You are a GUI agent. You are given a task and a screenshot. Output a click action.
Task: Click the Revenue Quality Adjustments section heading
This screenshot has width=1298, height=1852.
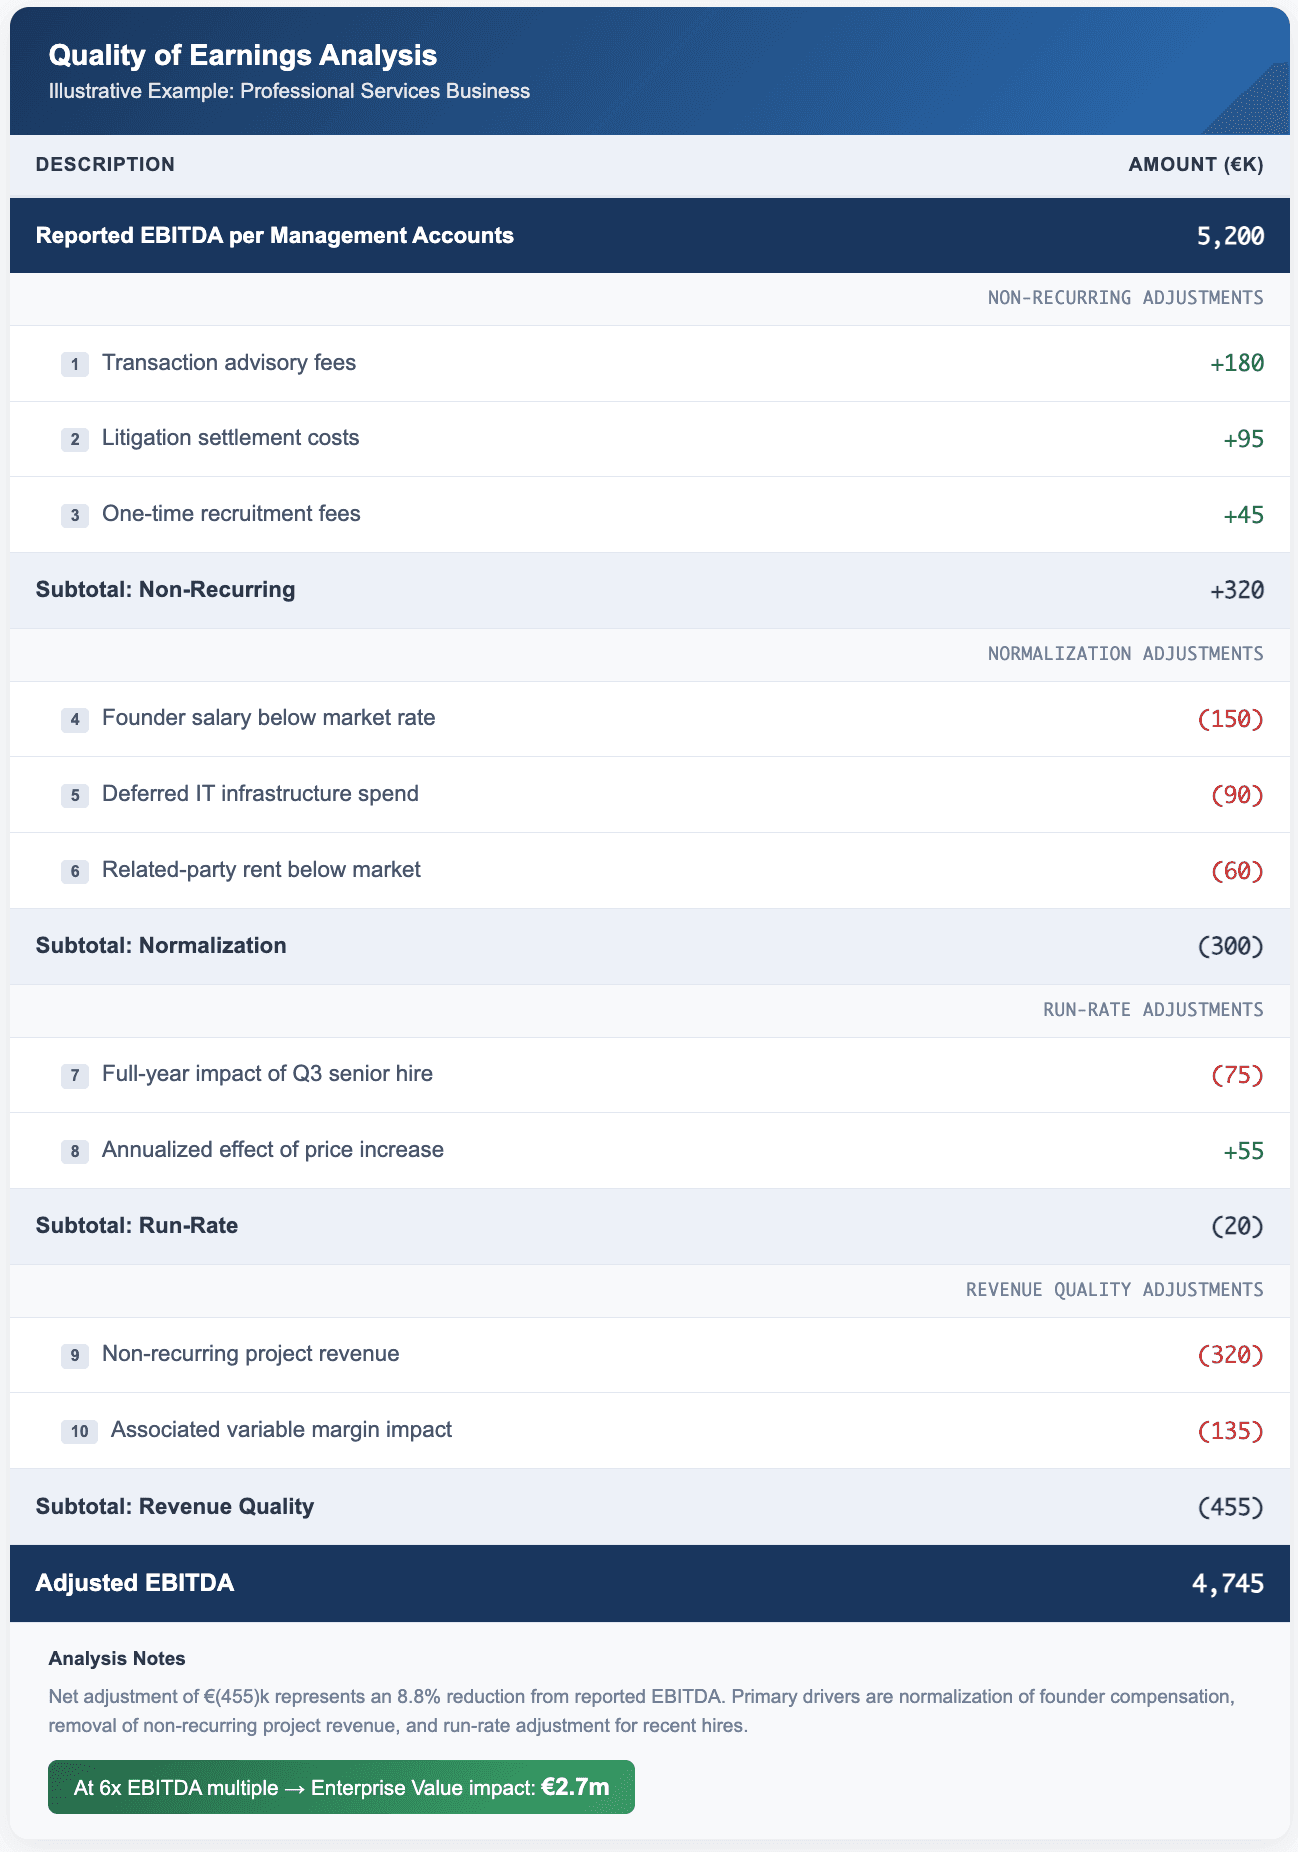(x=1115, y=1289)
